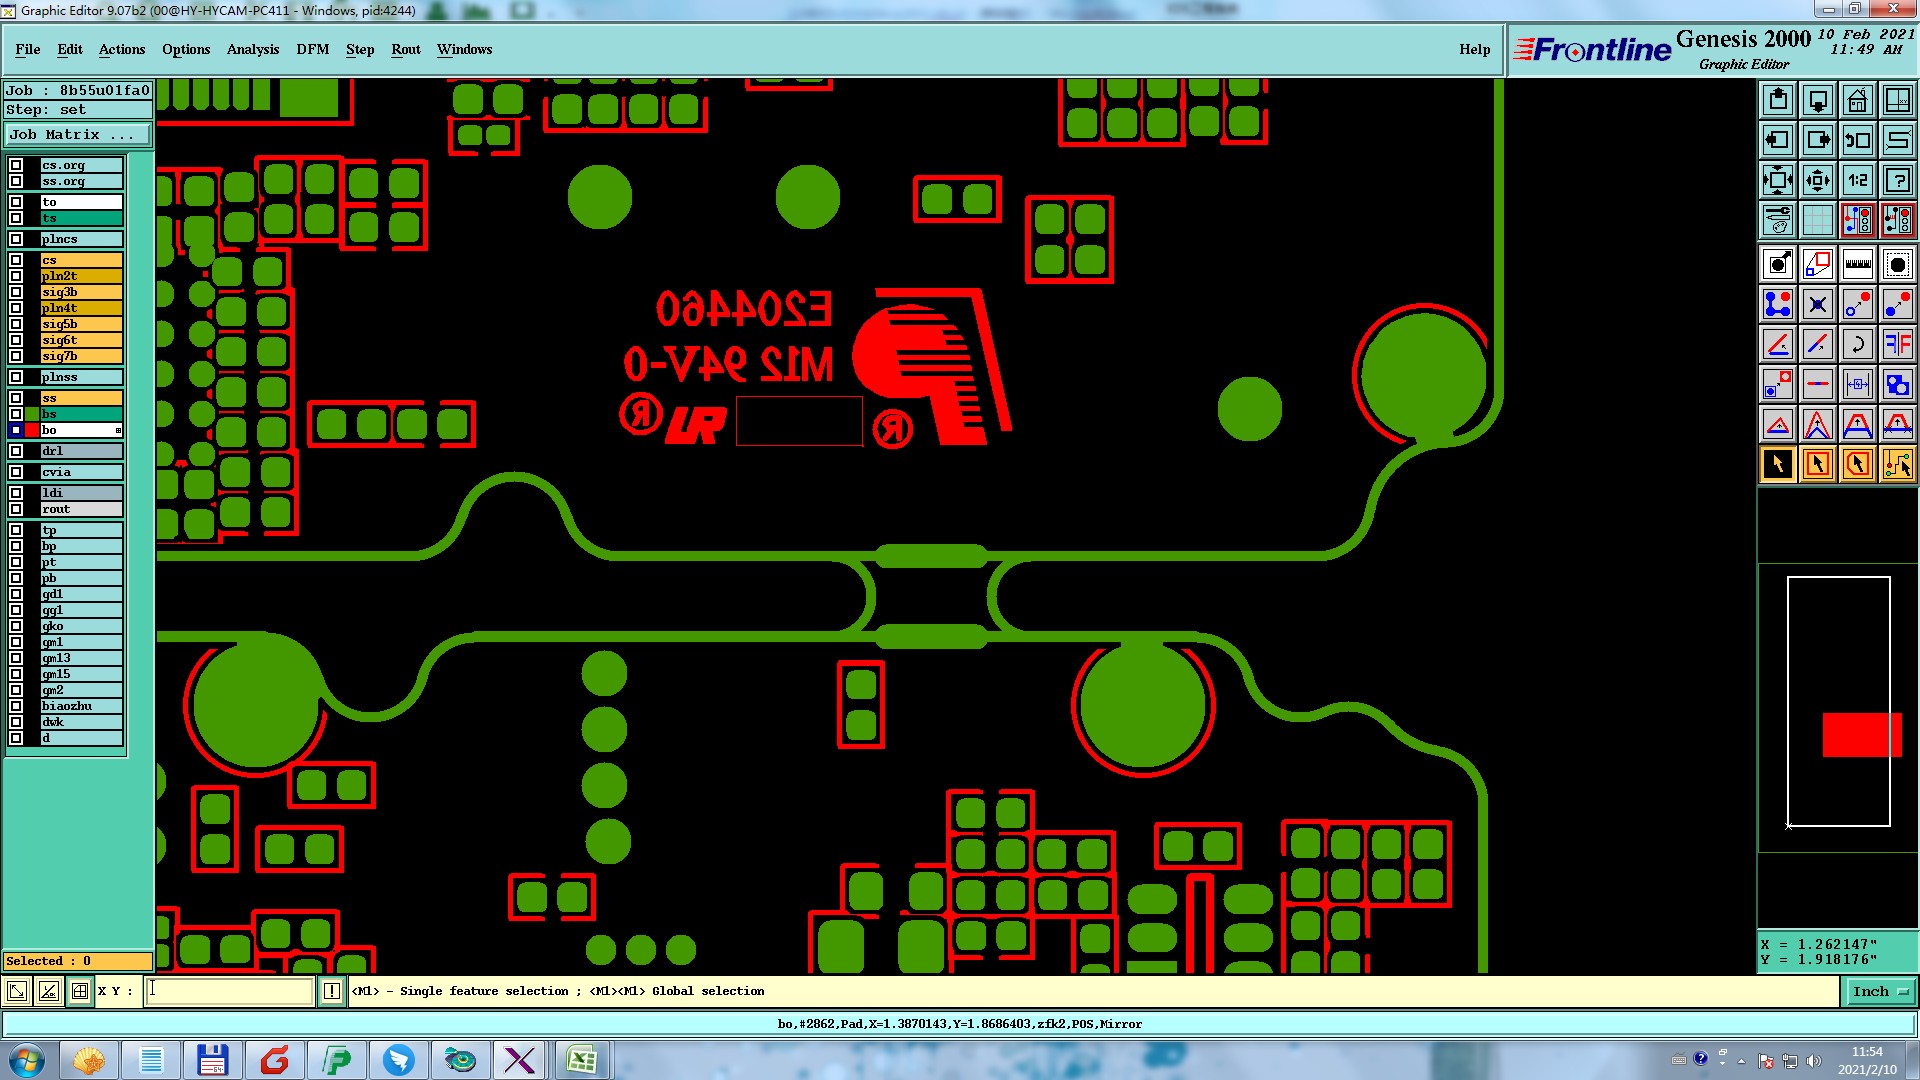Click the pan right arrow icon
The width and height of the screenshot is (1920, 1080).
(x=1818, y=140)
